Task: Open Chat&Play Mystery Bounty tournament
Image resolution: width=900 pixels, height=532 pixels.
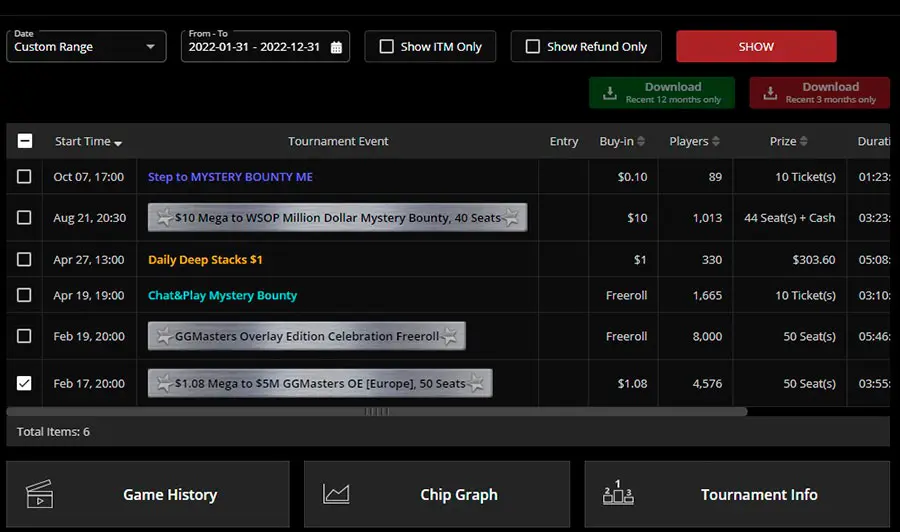Action: (x=223, y=295)
